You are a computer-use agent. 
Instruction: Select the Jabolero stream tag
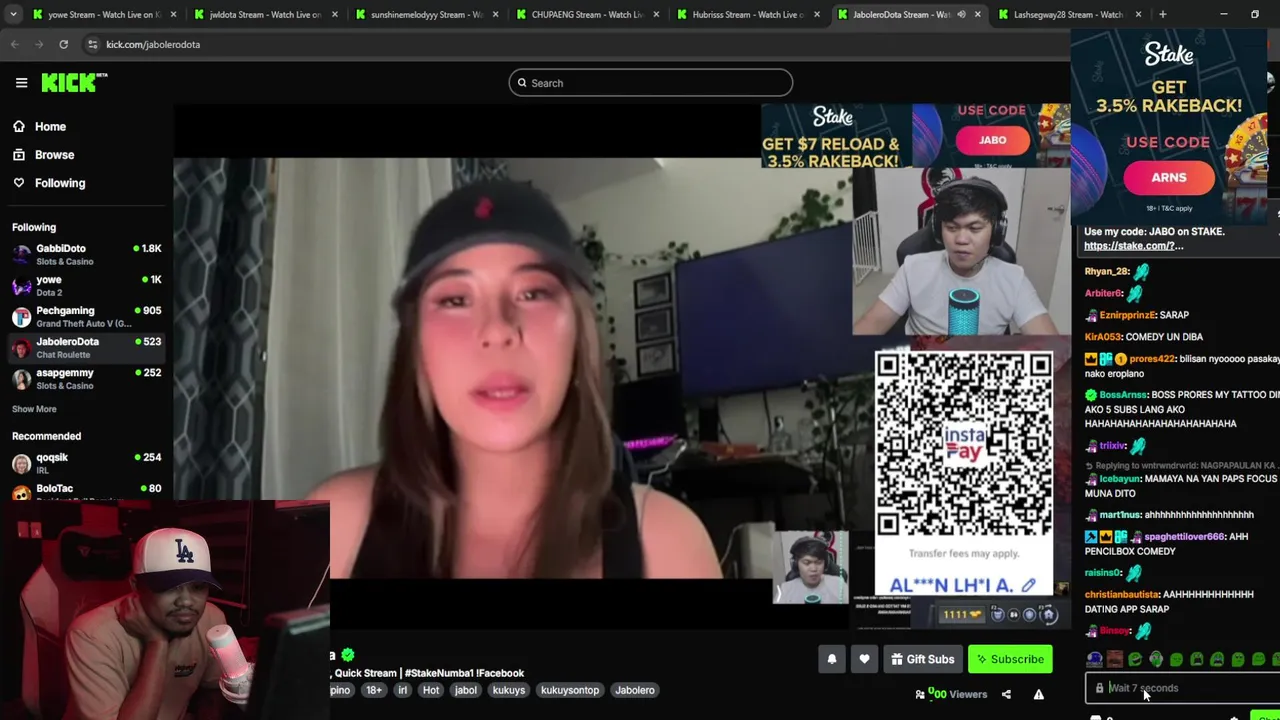(635, 690)
